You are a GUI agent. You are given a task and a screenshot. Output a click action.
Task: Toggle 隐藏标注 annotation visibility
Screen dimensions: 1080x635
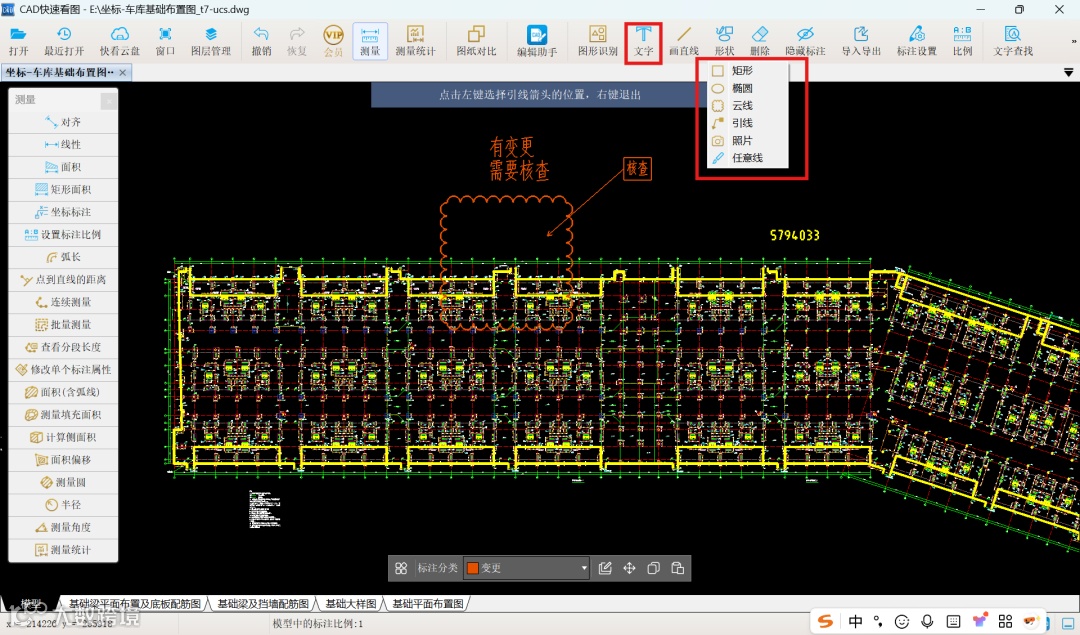pos(805,41)
